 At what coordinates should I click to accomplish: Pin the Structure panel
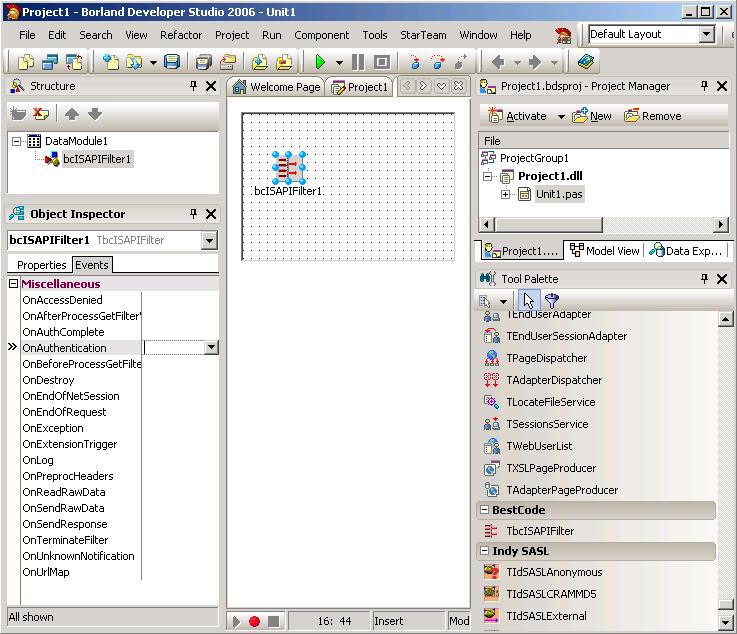point(193,86)
